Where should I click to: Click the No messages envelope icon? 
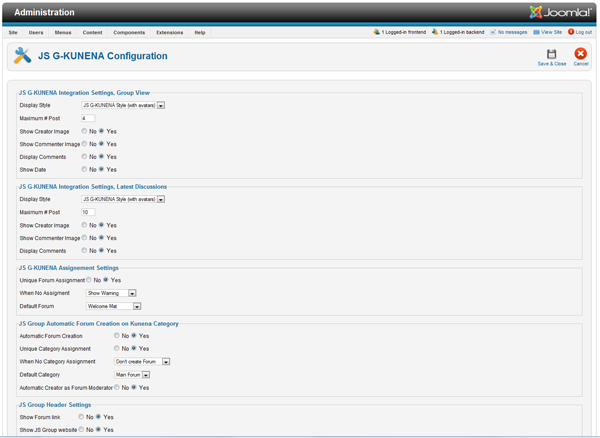pos(494,32)
